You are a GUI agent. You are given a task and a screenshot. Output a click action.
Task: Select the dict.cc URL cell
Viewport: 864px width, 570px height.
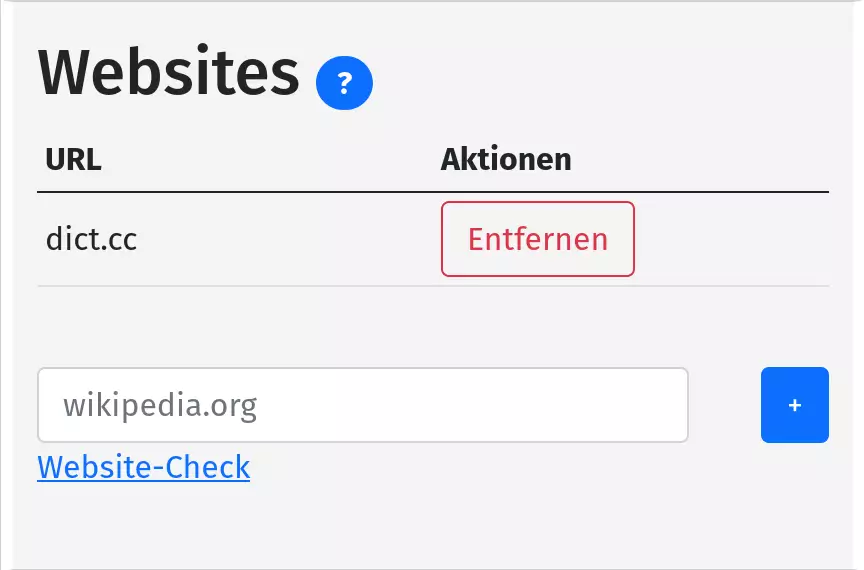pos(91,240)
